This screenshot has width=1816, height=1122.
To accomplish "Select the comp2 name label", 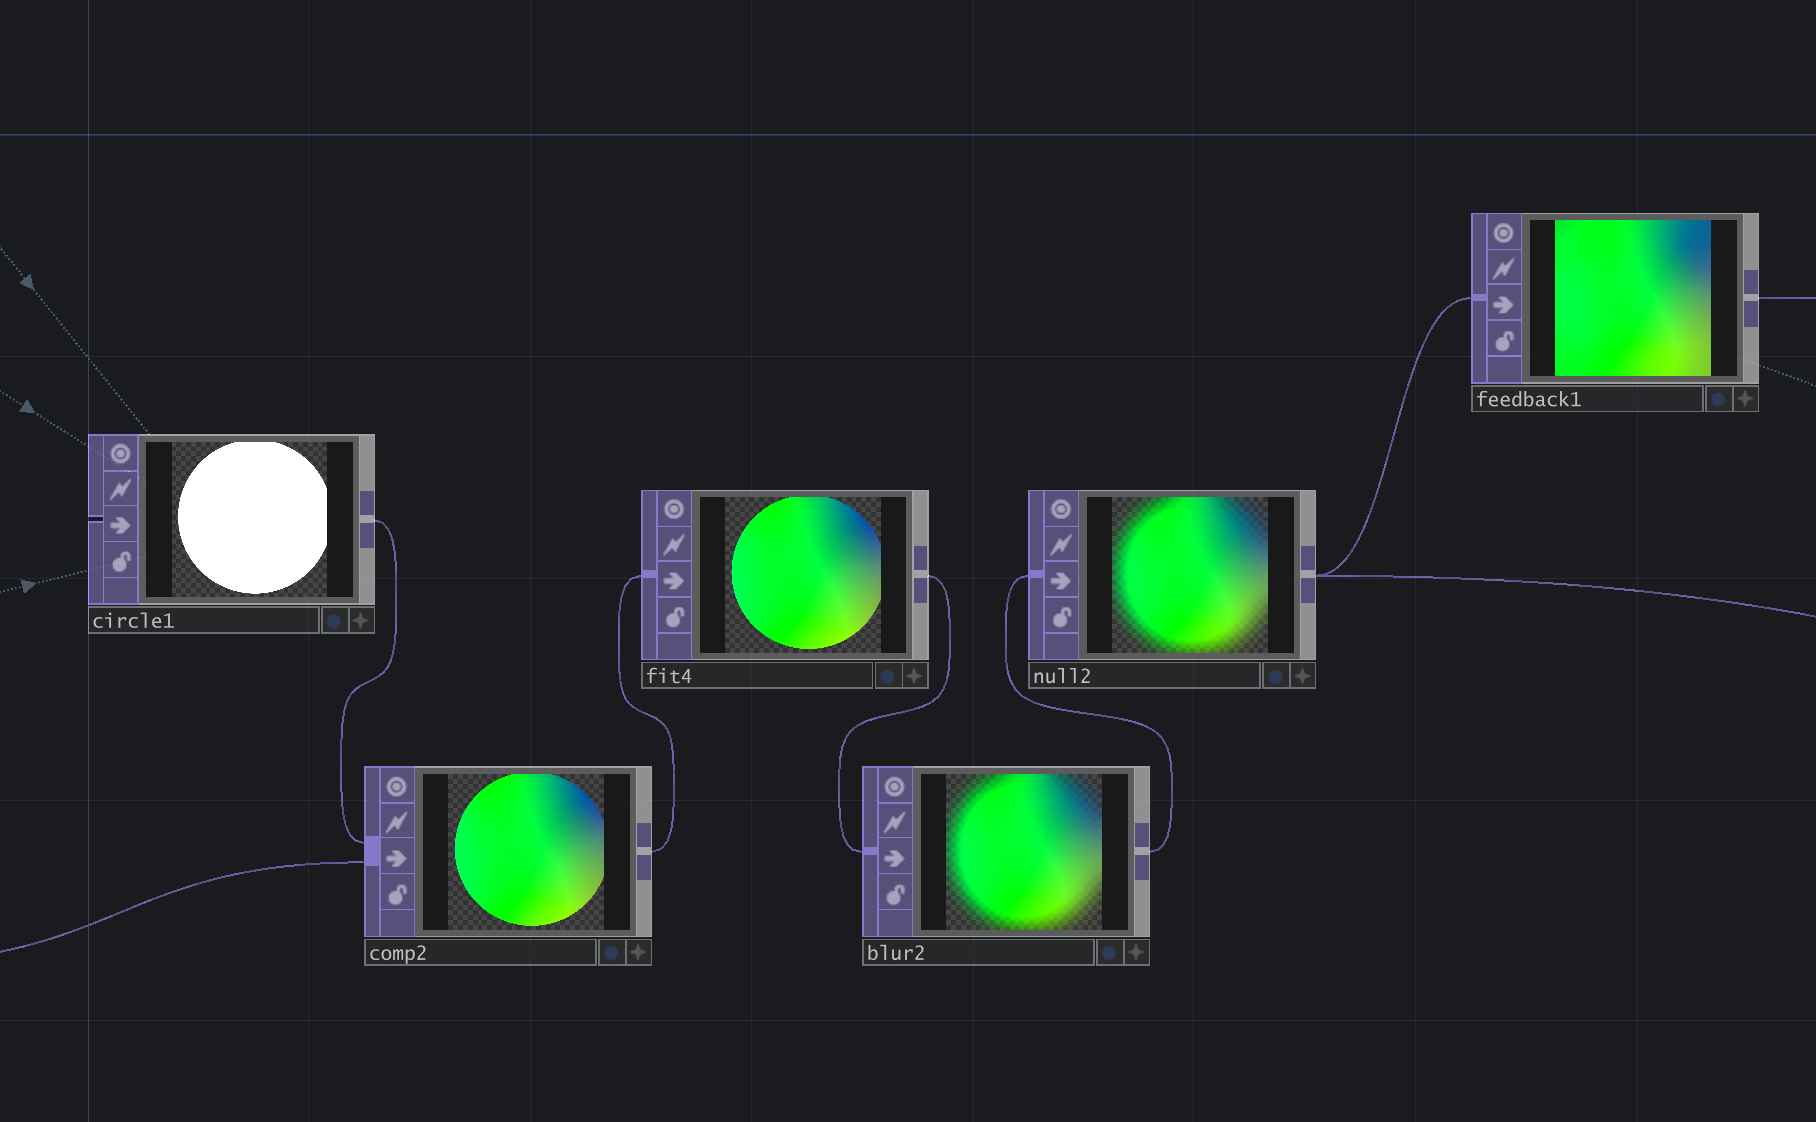I will click(x=480, y=953).
